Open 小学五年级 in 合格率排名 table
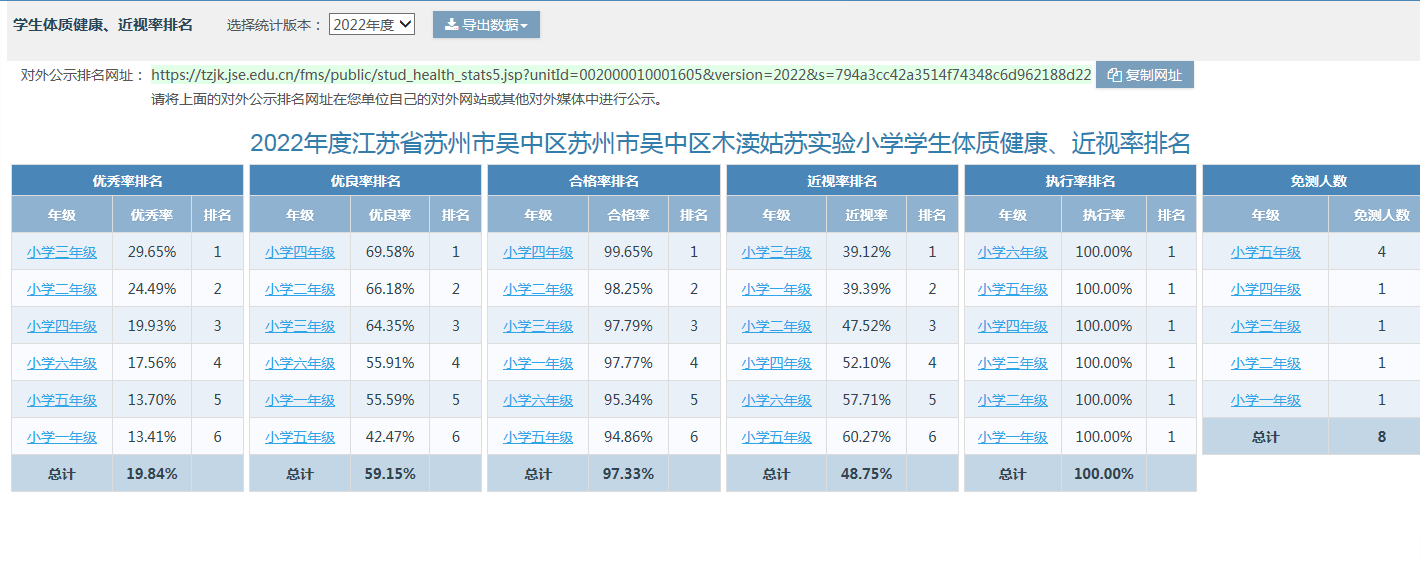The width and height of the screenshot is (1420, 565). (538, 437)
